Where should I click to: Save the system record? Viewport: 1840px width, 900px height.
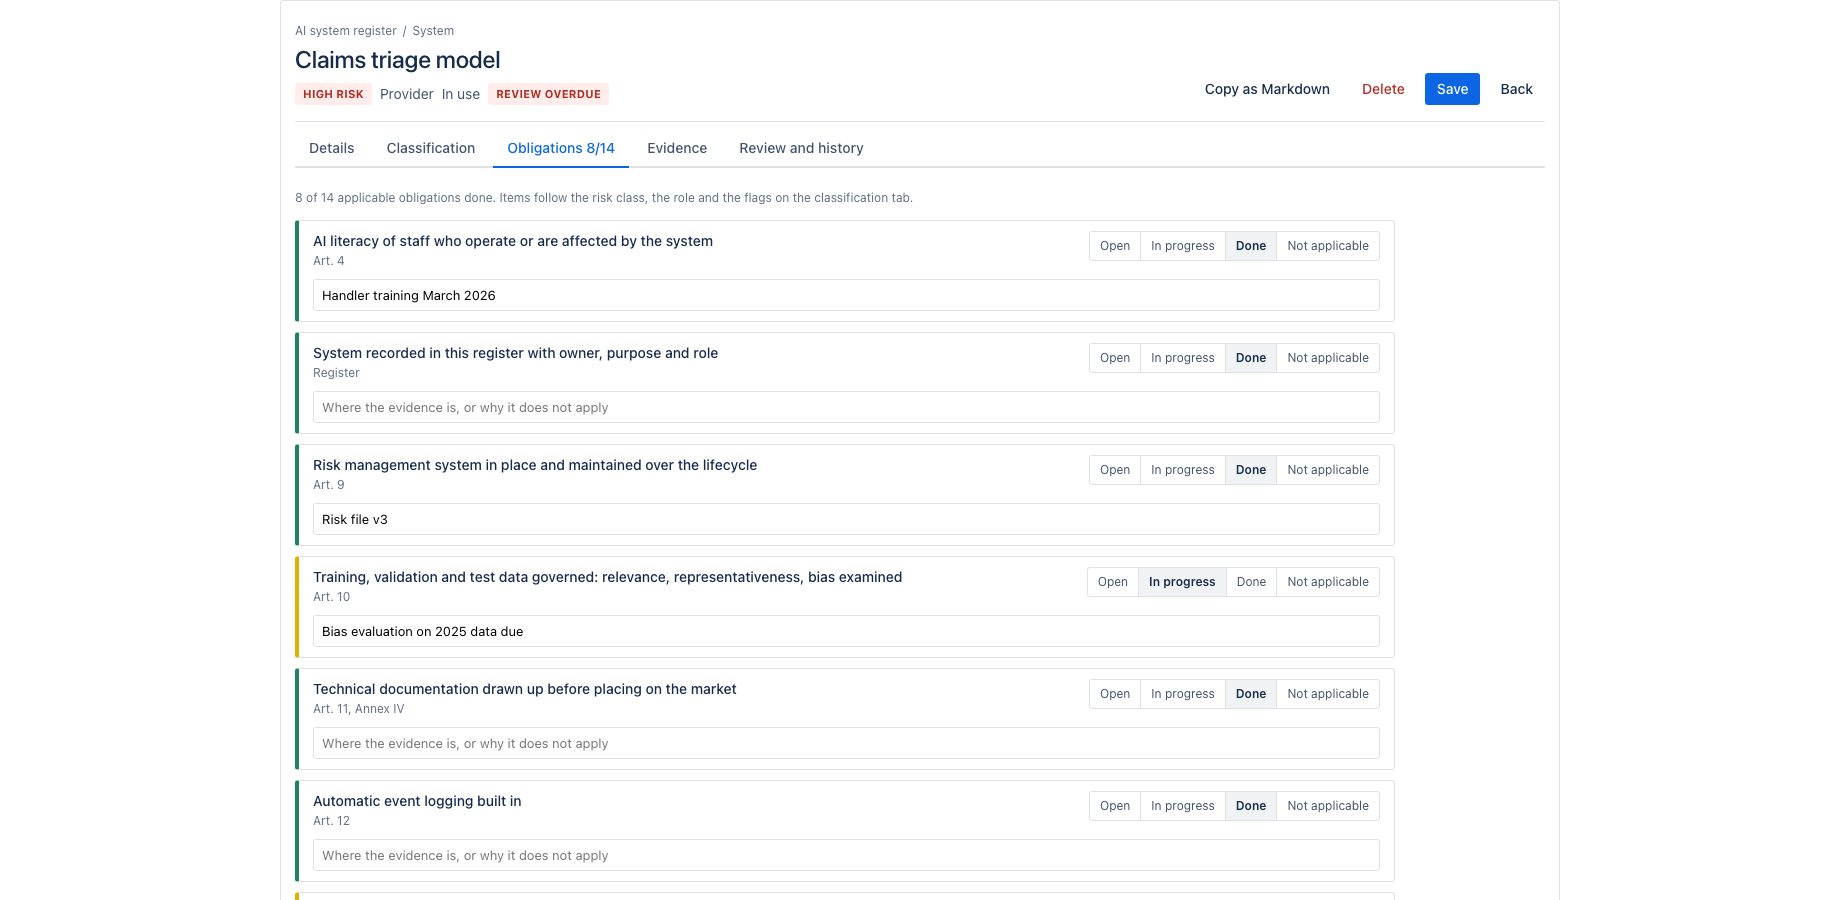coord(1452,89)
